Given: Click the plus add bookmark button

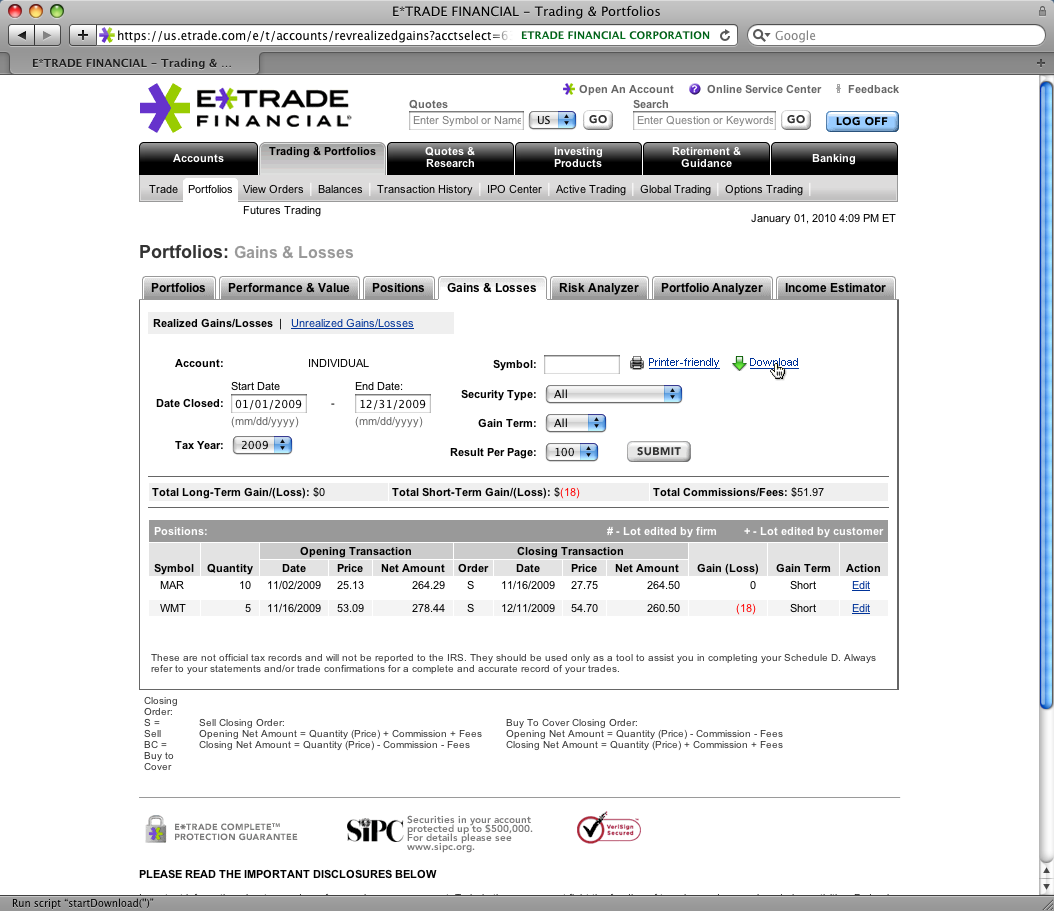Looking at the screenshot, I should coord(83,35).
